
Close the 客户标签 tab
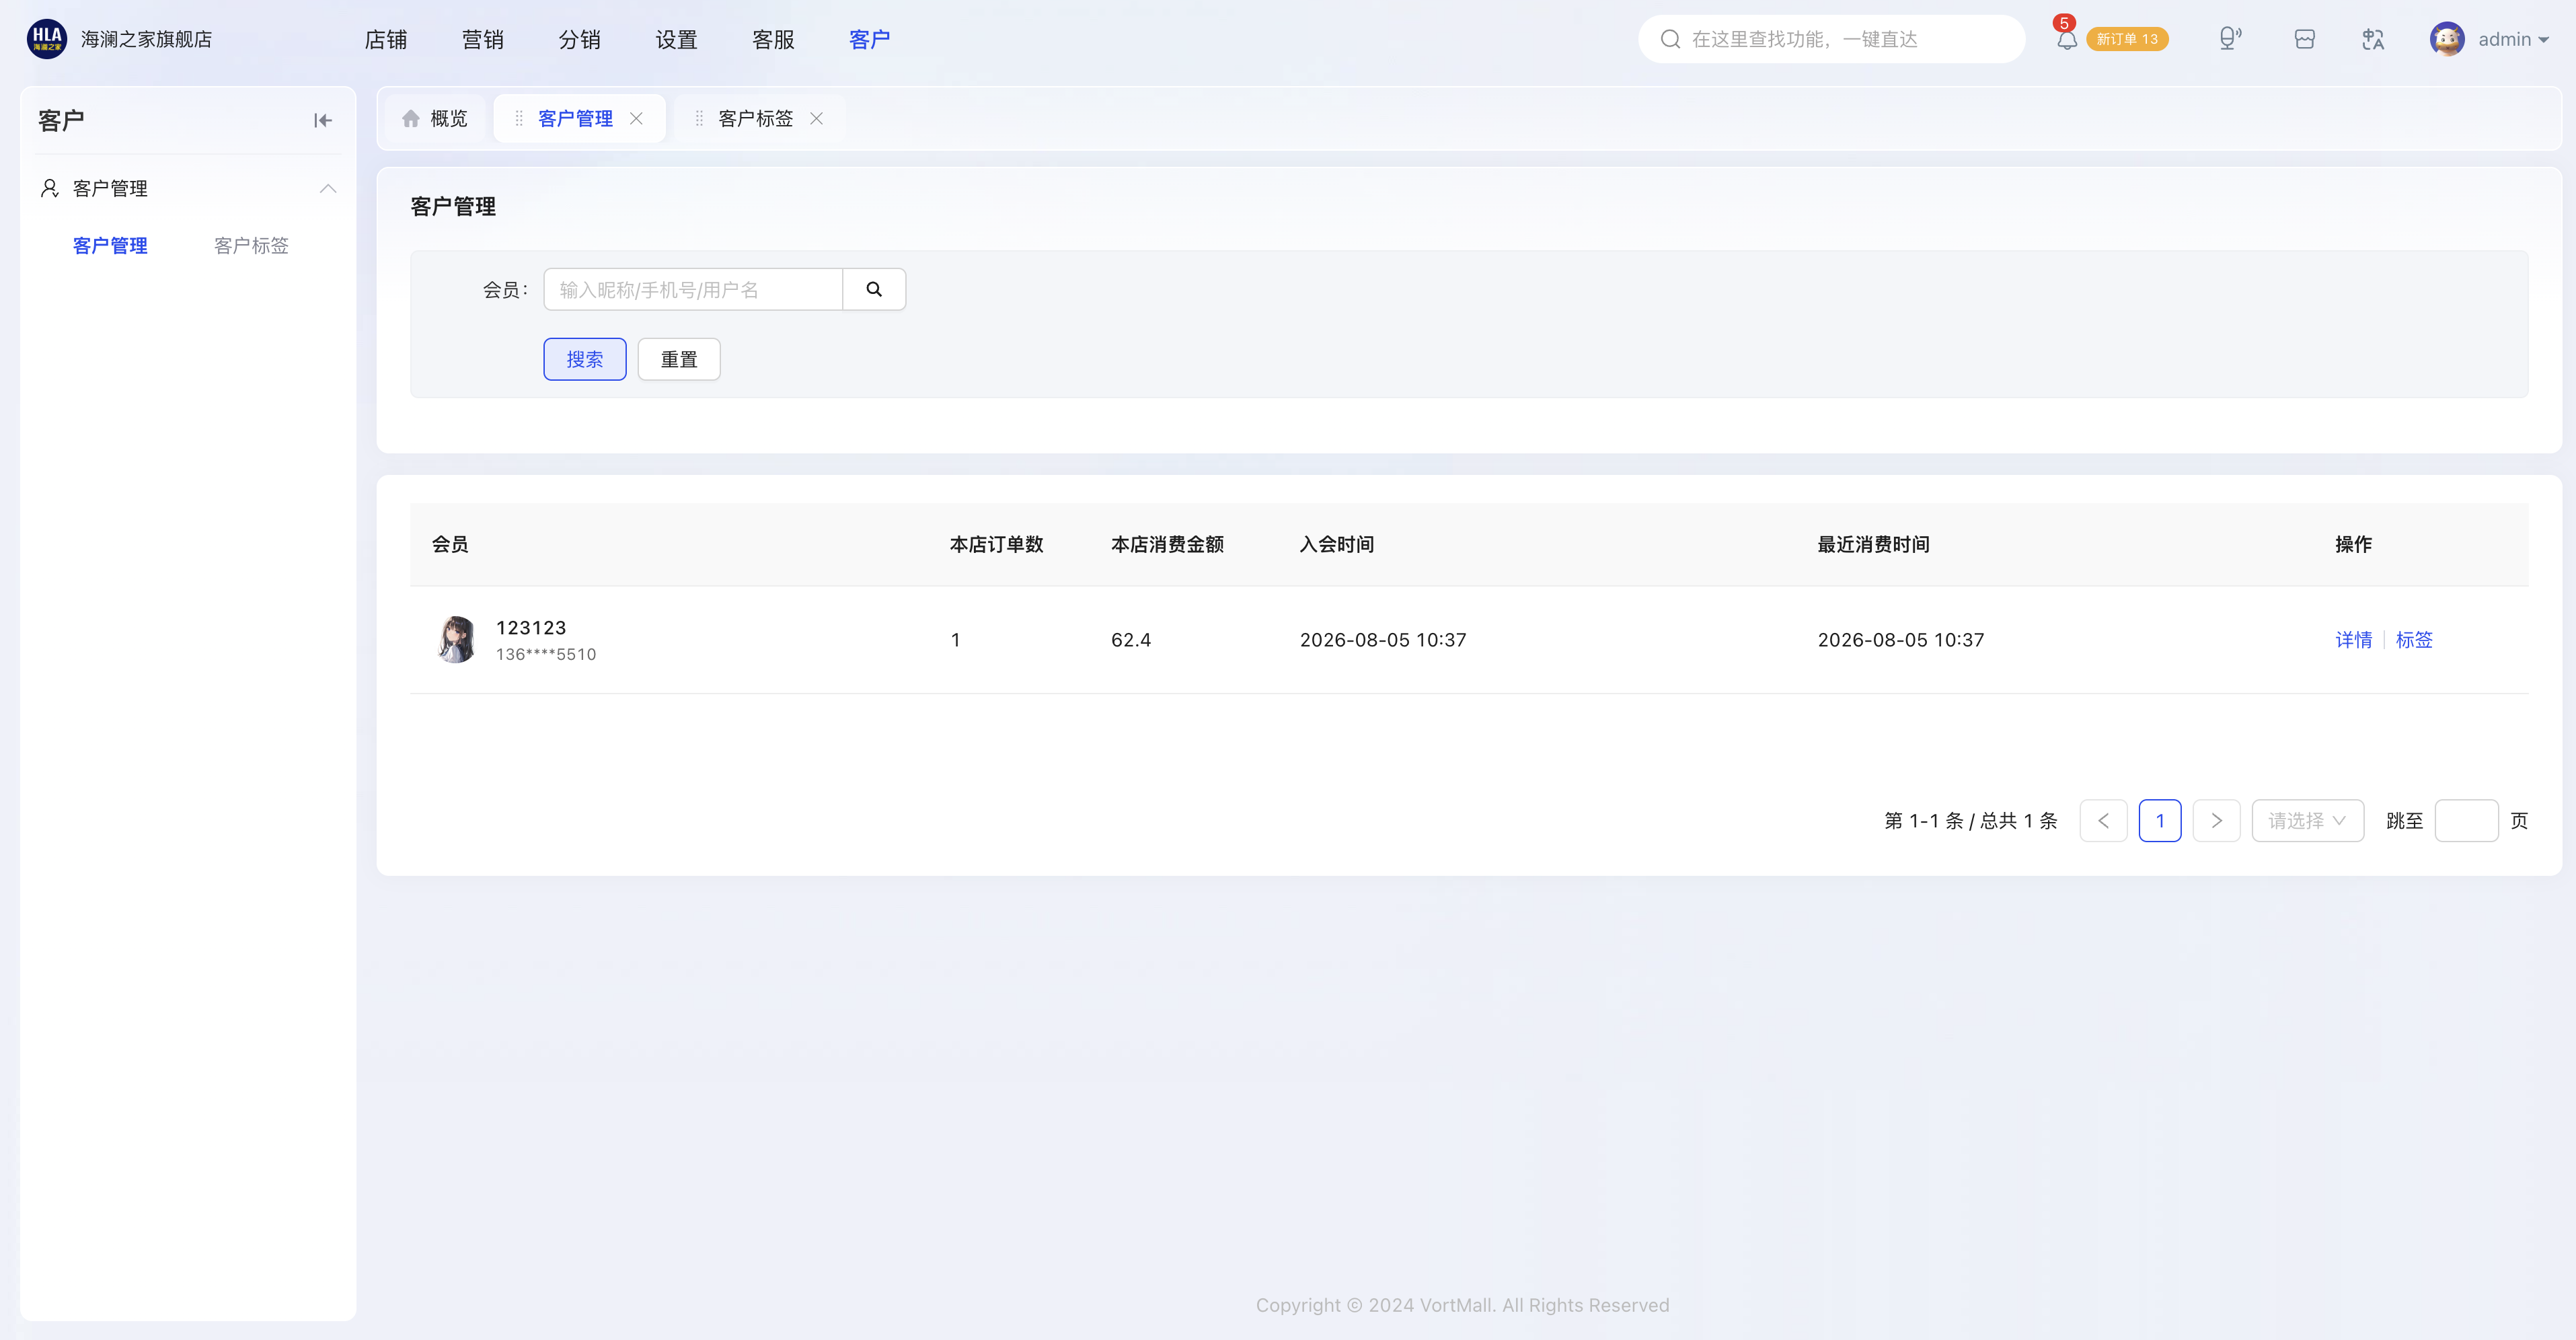816,118
